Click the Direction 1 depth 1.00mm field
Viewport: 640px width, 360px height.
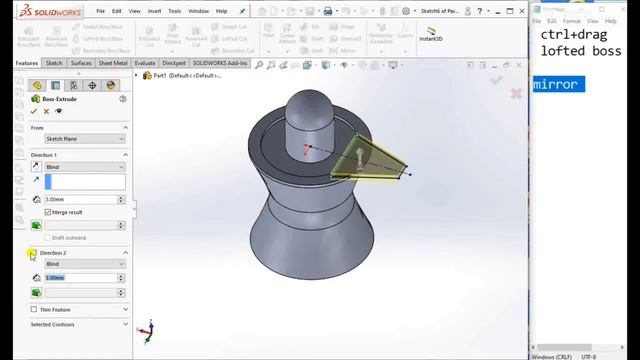point(81,199)
